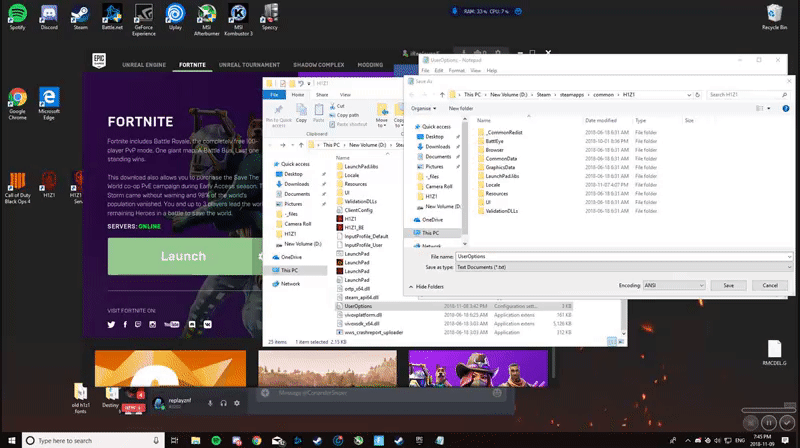This screenshot has width=800, height=448.
Task: Open Notepad File menu
Action: [x=425, y=70]
